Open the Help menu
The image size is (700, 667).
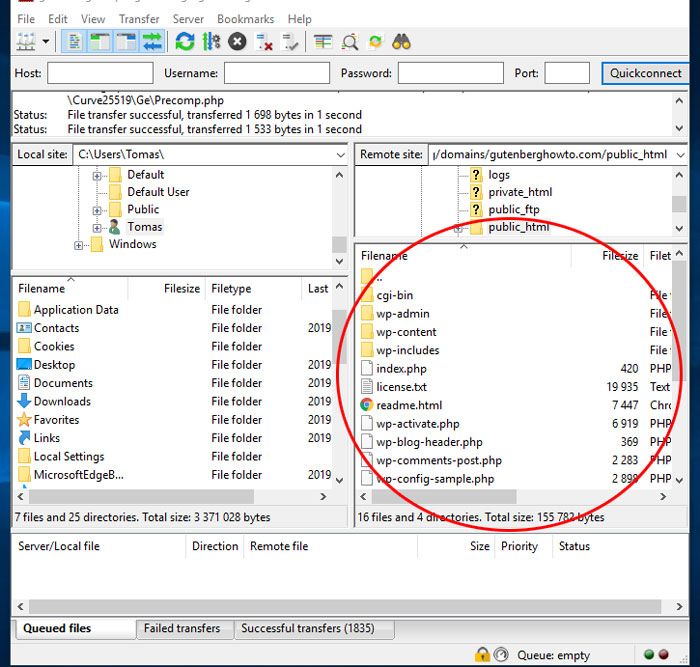click(x=300, y=19)
